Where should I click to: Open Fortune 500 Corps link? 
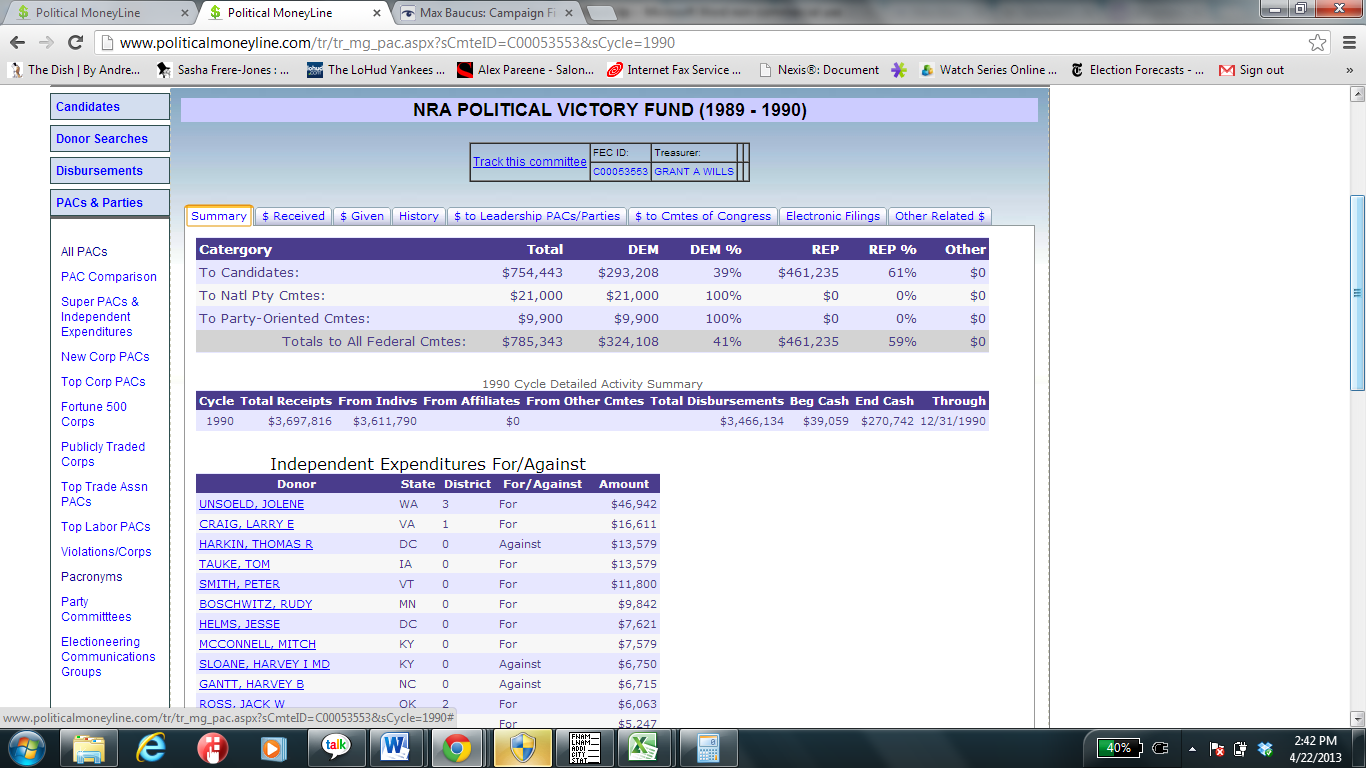[x=94, y=414]
